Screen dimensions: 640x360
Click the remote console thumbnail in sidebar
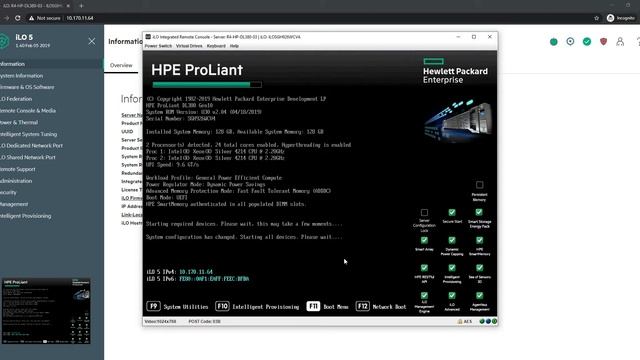(46, 311)
